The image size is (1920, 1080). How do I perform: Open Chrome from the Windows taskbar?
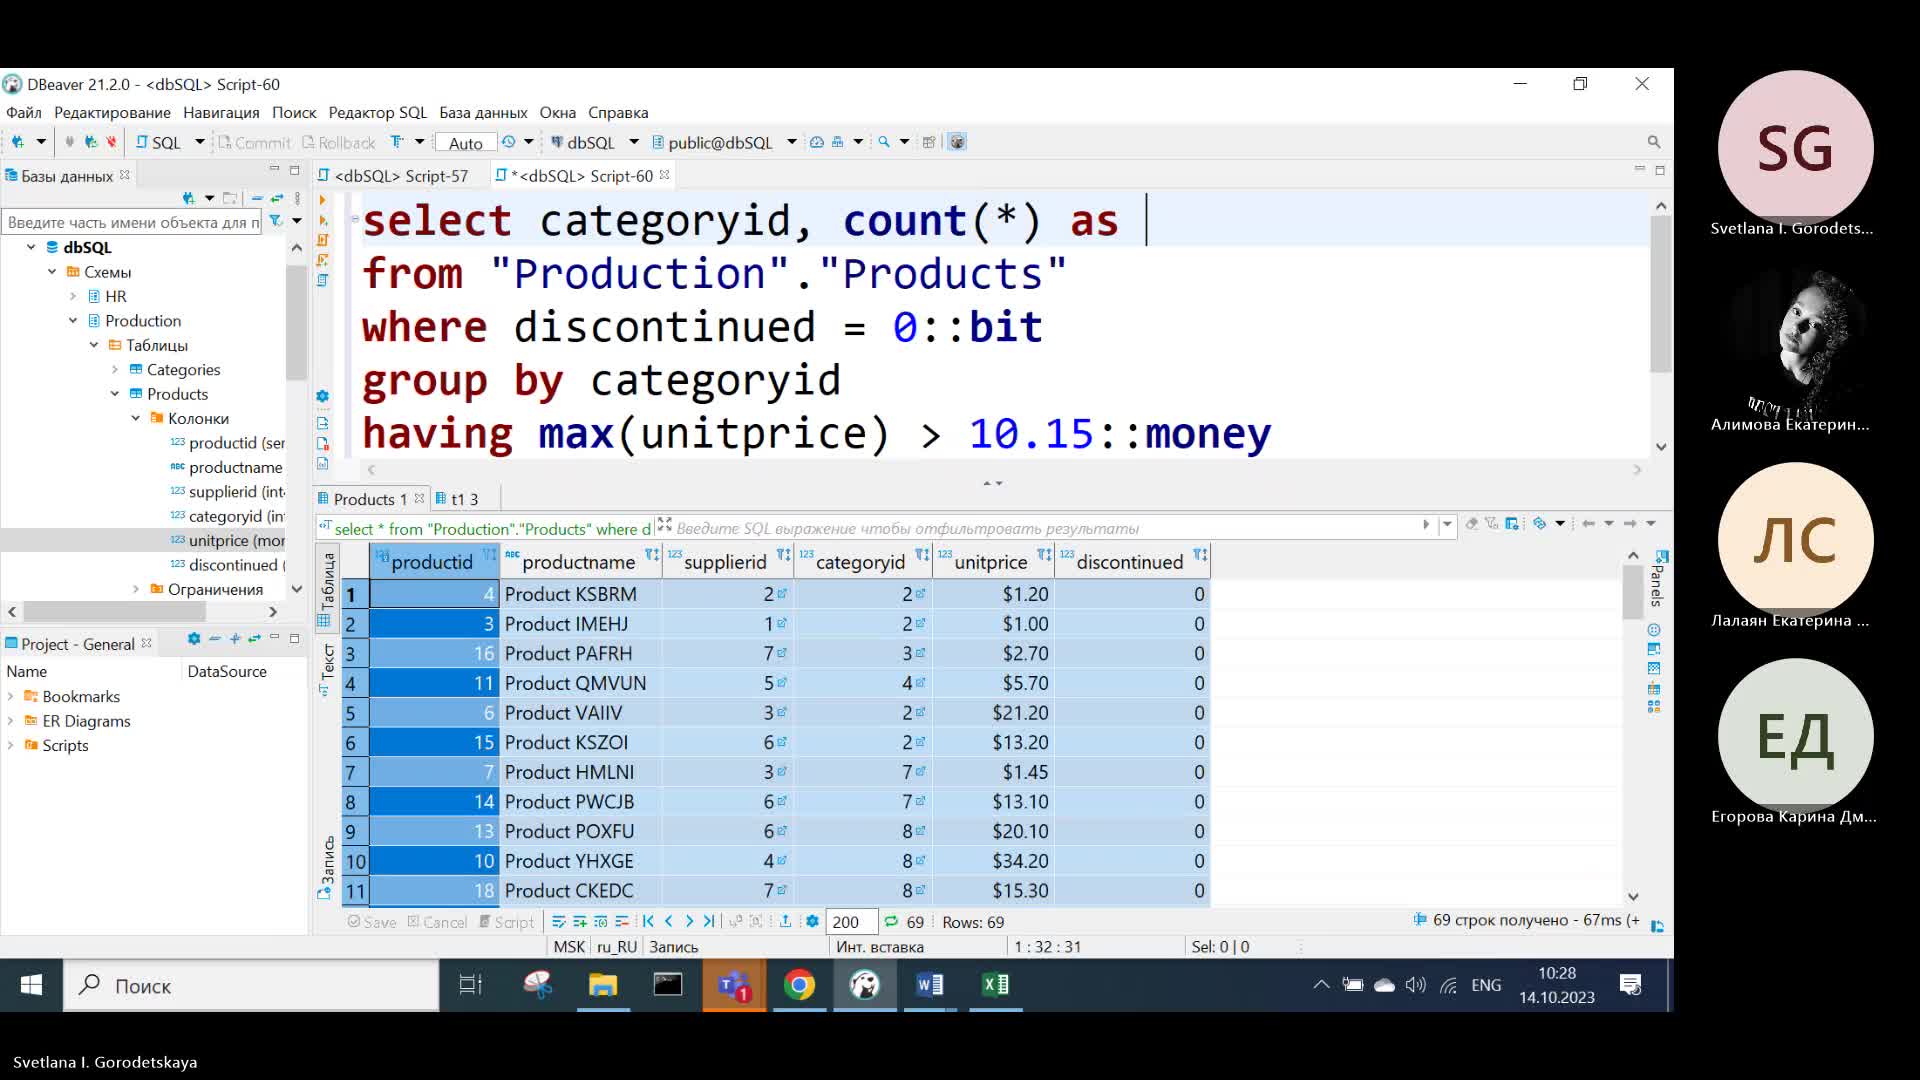799,985
